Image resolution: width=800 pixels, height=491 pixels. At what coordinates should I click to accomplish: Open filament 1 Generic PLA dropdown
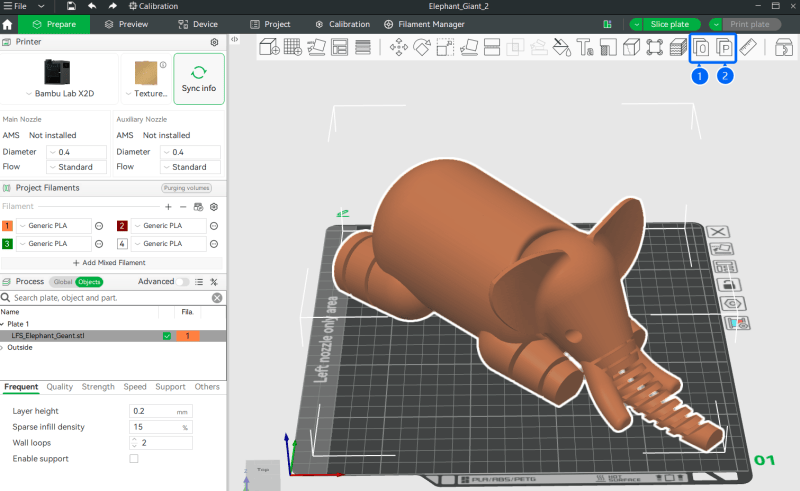(x=54, y=226)
